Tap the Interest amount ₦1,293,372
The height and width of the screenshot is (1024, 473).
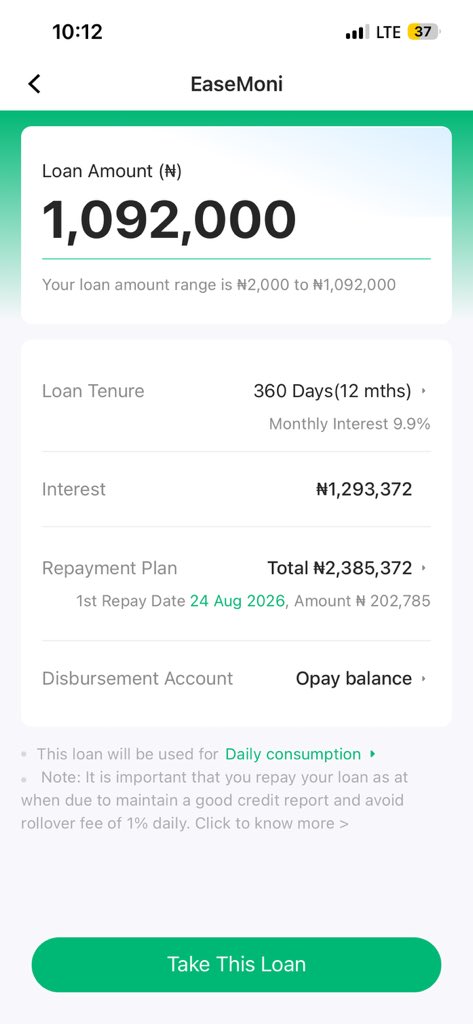364,489
